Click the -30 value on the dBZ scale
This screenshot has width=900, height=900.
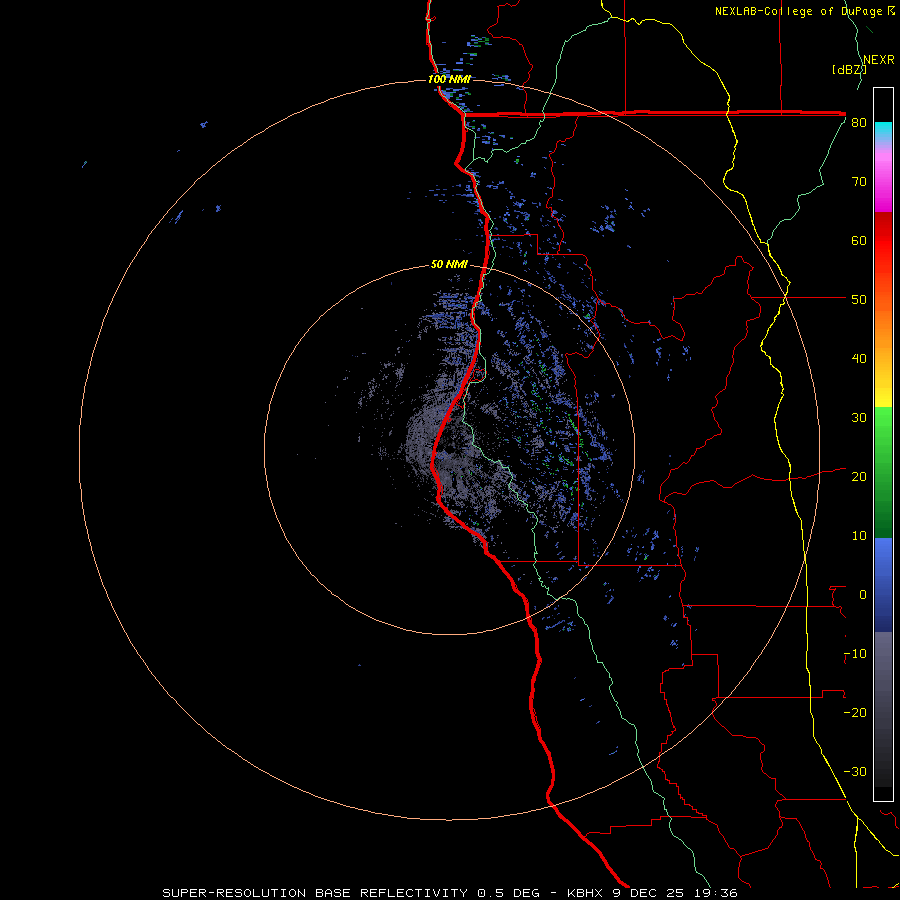[855, 771]
